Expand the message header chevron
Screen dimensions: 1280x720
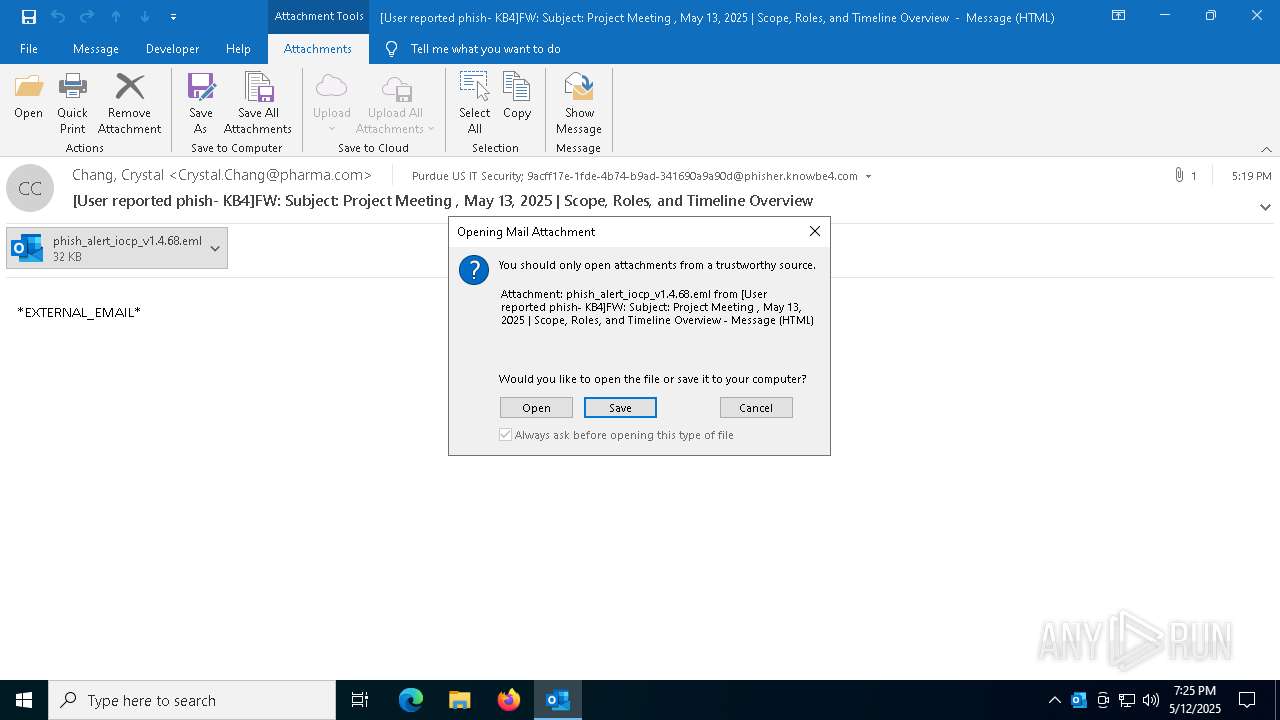1265,207
